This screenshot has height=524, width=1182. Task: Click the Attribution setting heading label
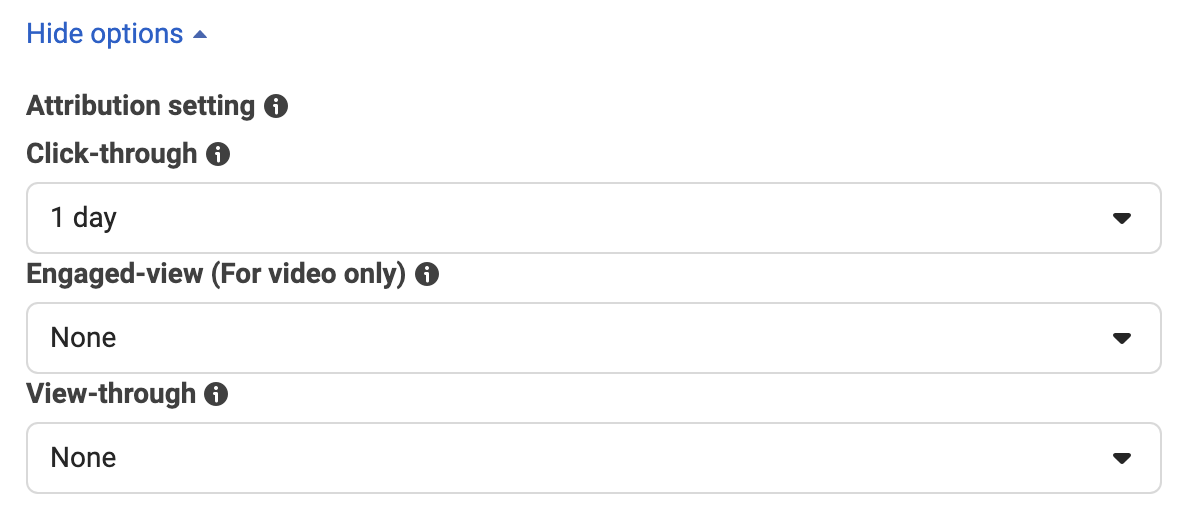(141, 106)
